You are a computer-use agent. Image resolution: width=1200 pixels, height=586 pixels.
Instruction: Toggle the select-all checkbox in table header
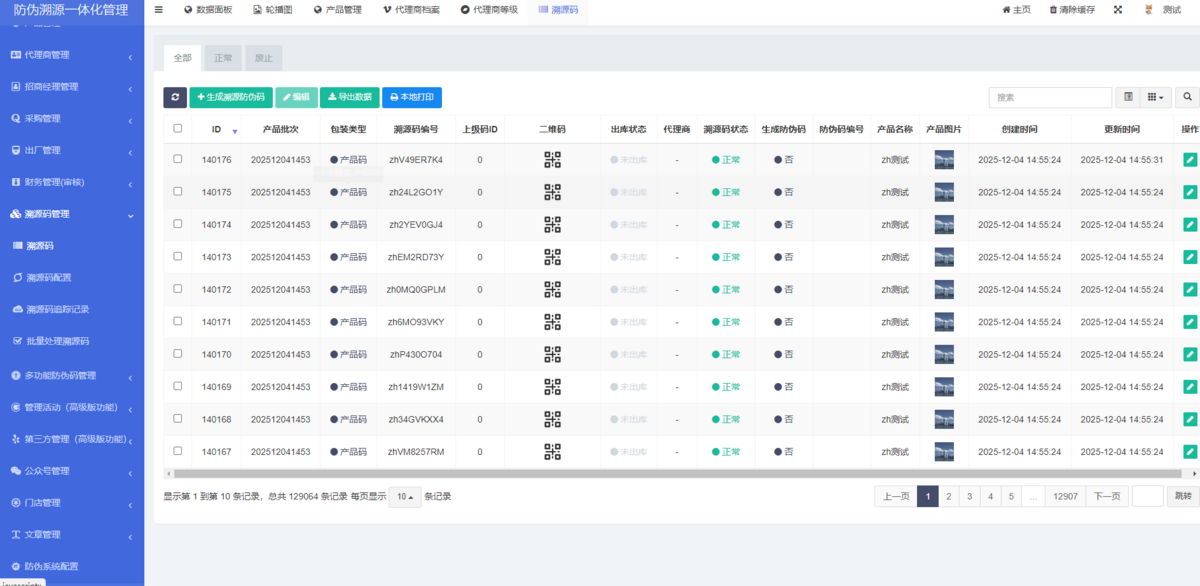click(x=177, y=128)
